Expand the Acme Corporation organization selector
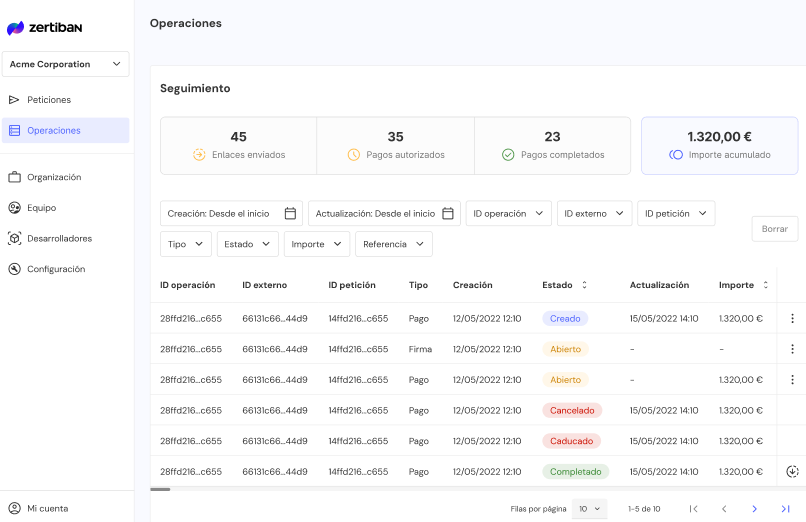Image resolution: width=806 pixels, height=522 pixels. click(x=65, y=64)
